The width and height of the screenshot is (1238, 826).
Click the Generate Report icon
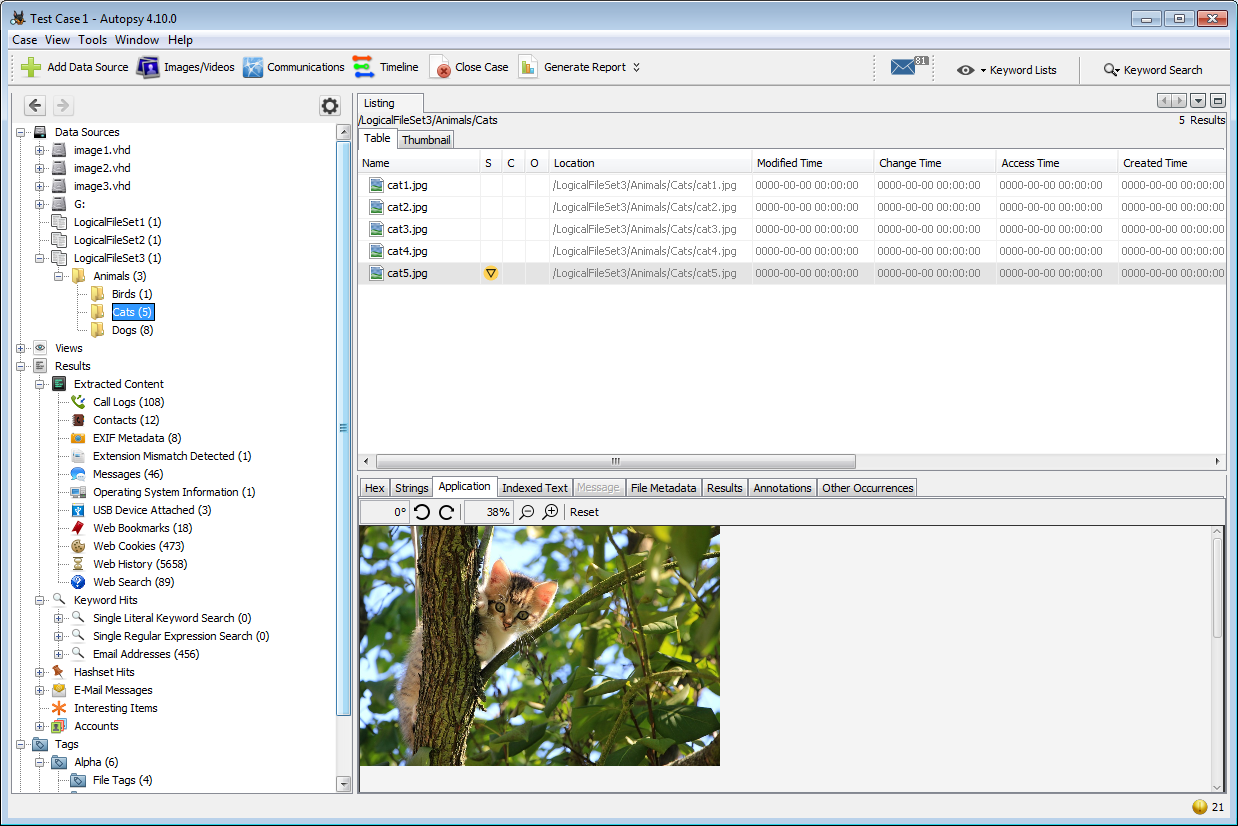(528, 67)
